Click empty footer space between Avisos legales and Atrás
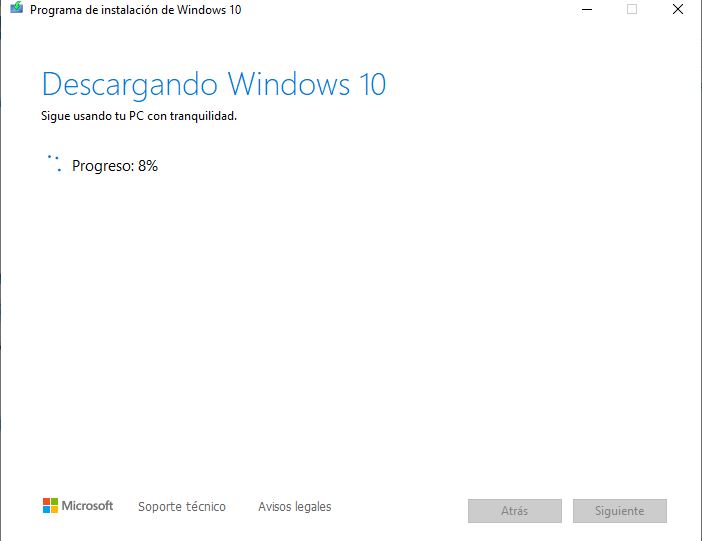This screenshot has width=702, height=541. [x=400, y=508]
